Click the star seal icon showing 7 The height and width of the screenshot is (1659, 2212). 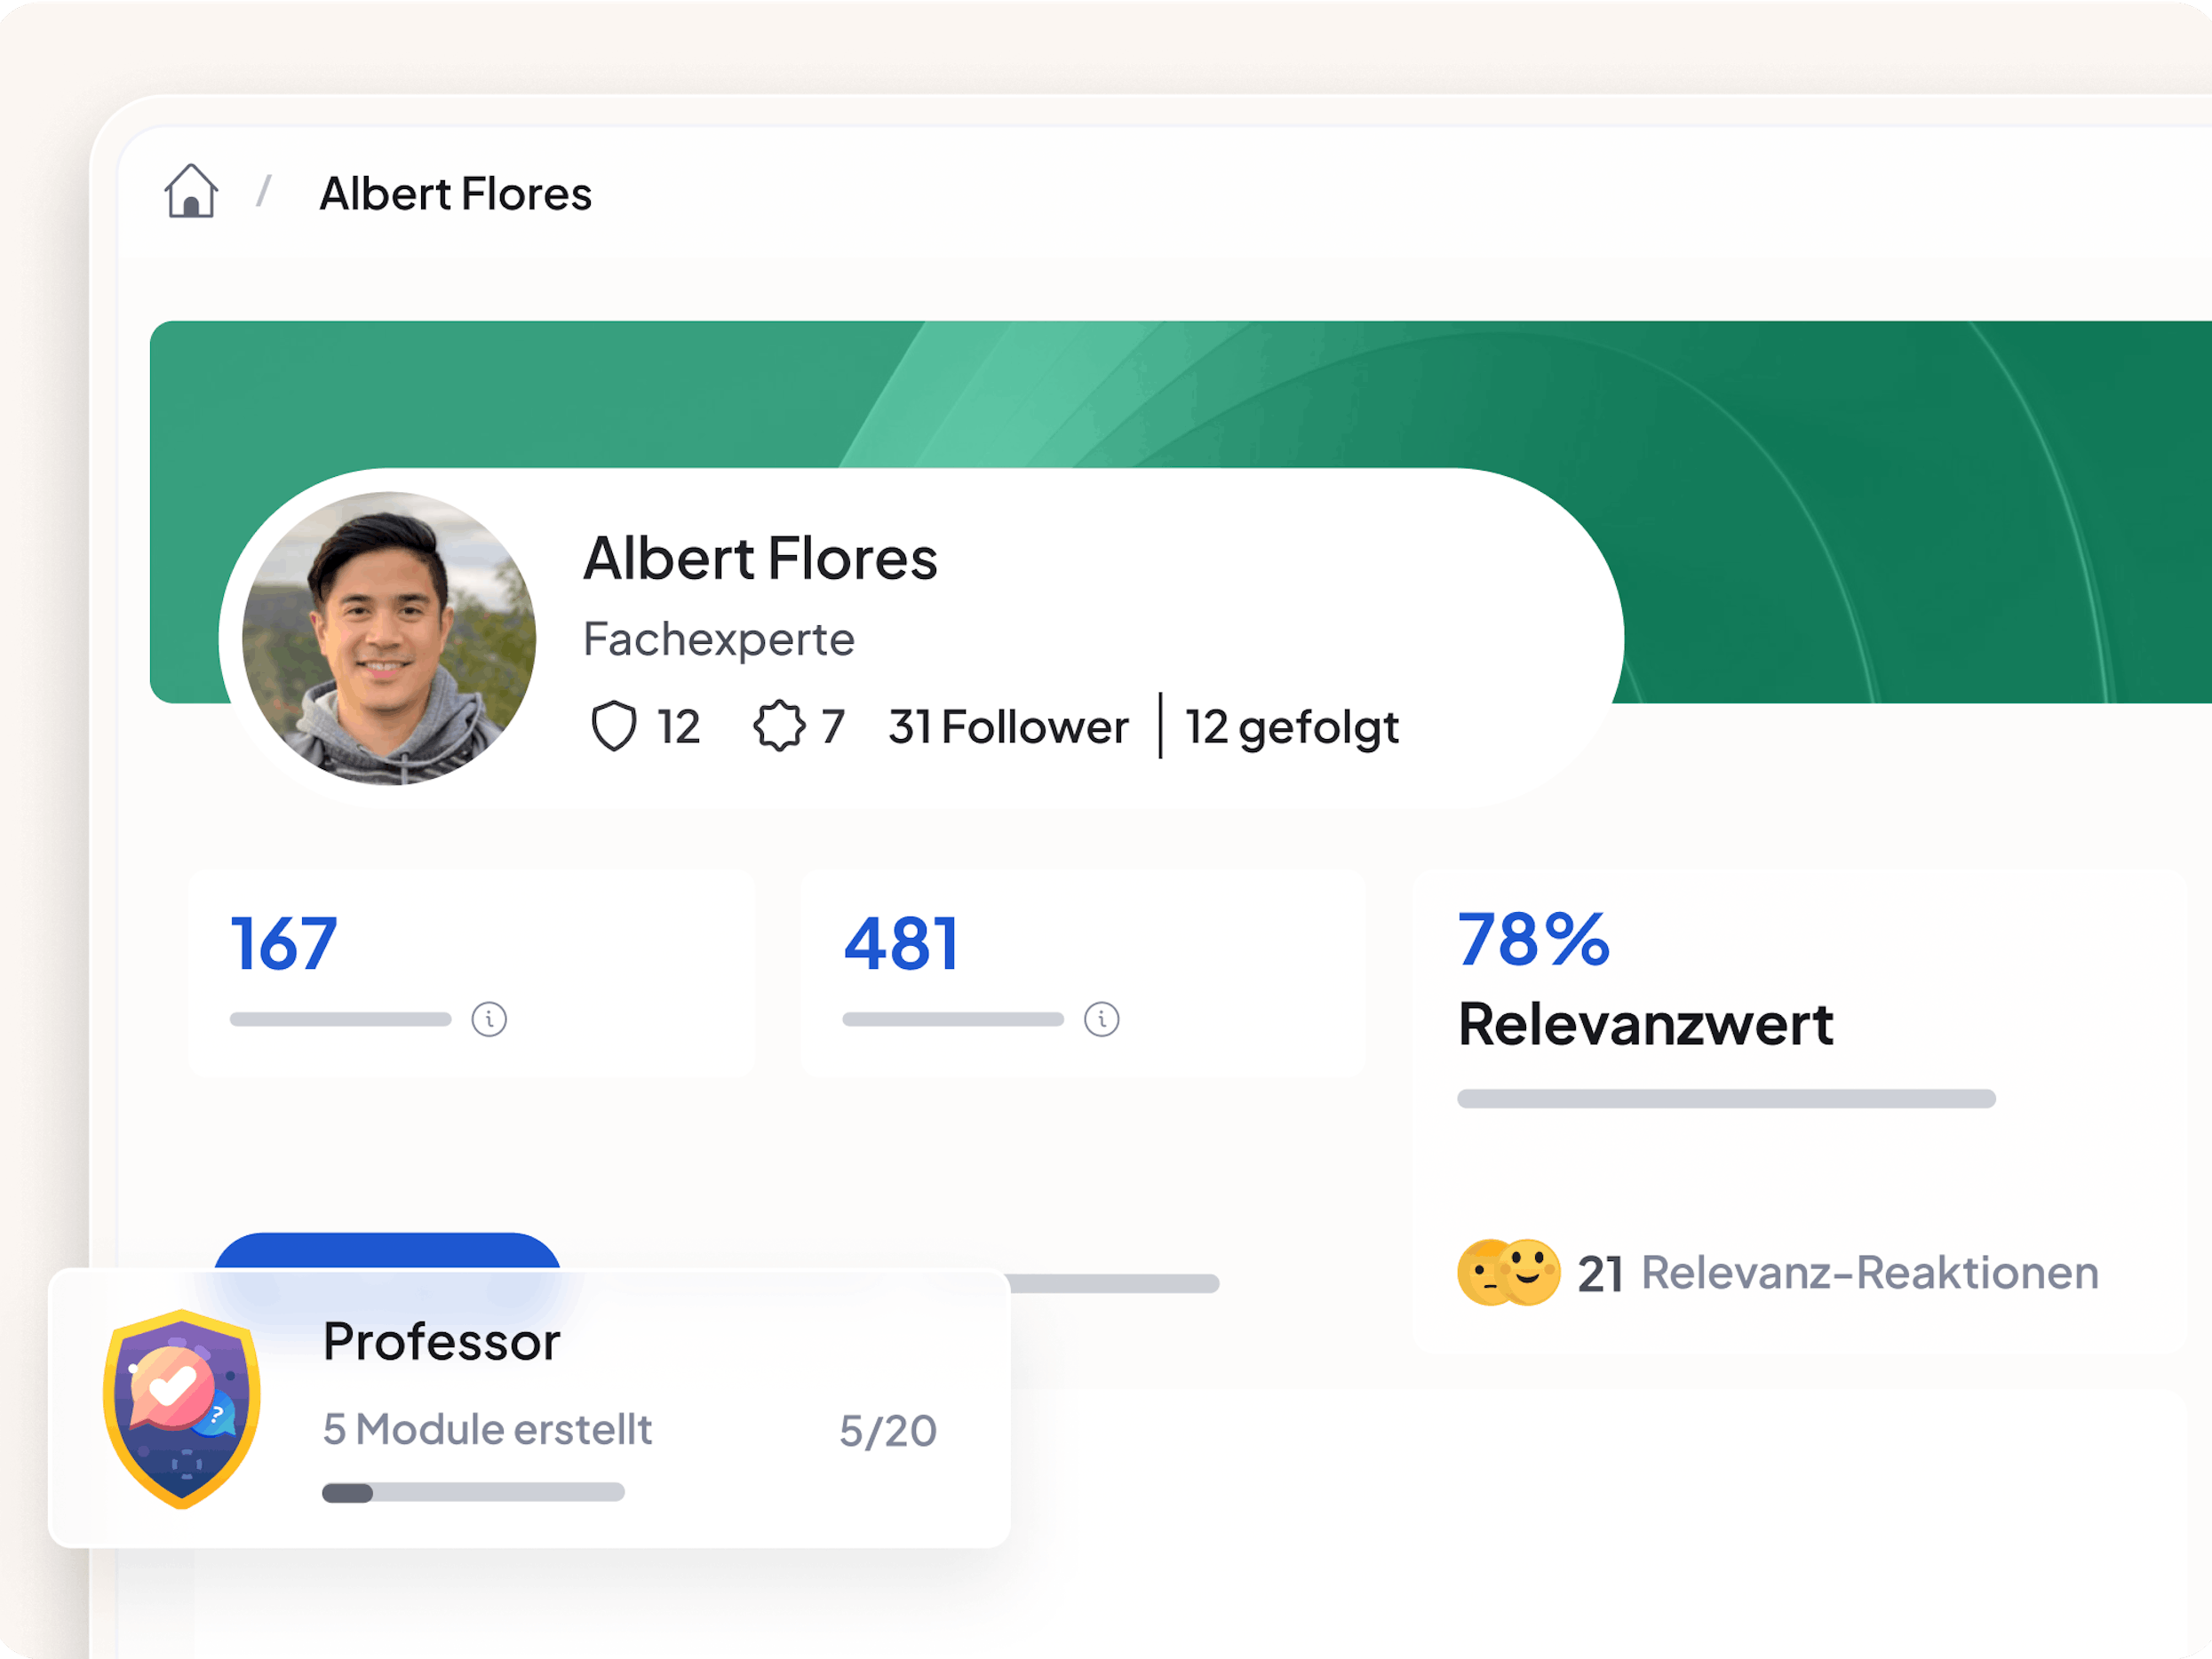(779, 726)
